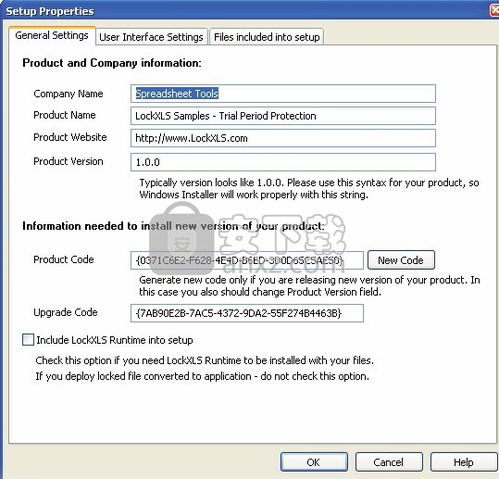Click the Company Name input field
Screen dimensions: 499x479
(283, 94)
